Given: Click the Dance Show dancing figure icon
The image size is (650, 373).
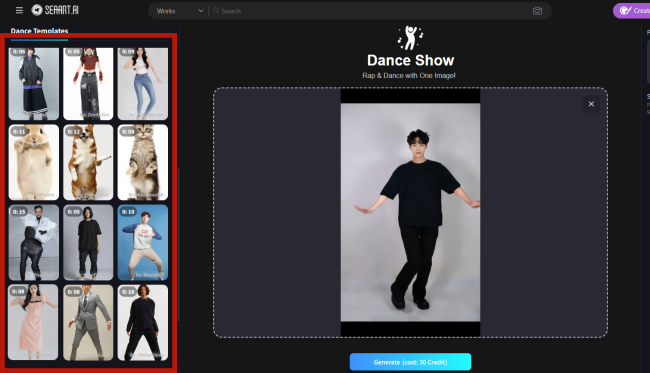Looking at the screenshot, I should (x=410, y=38).
